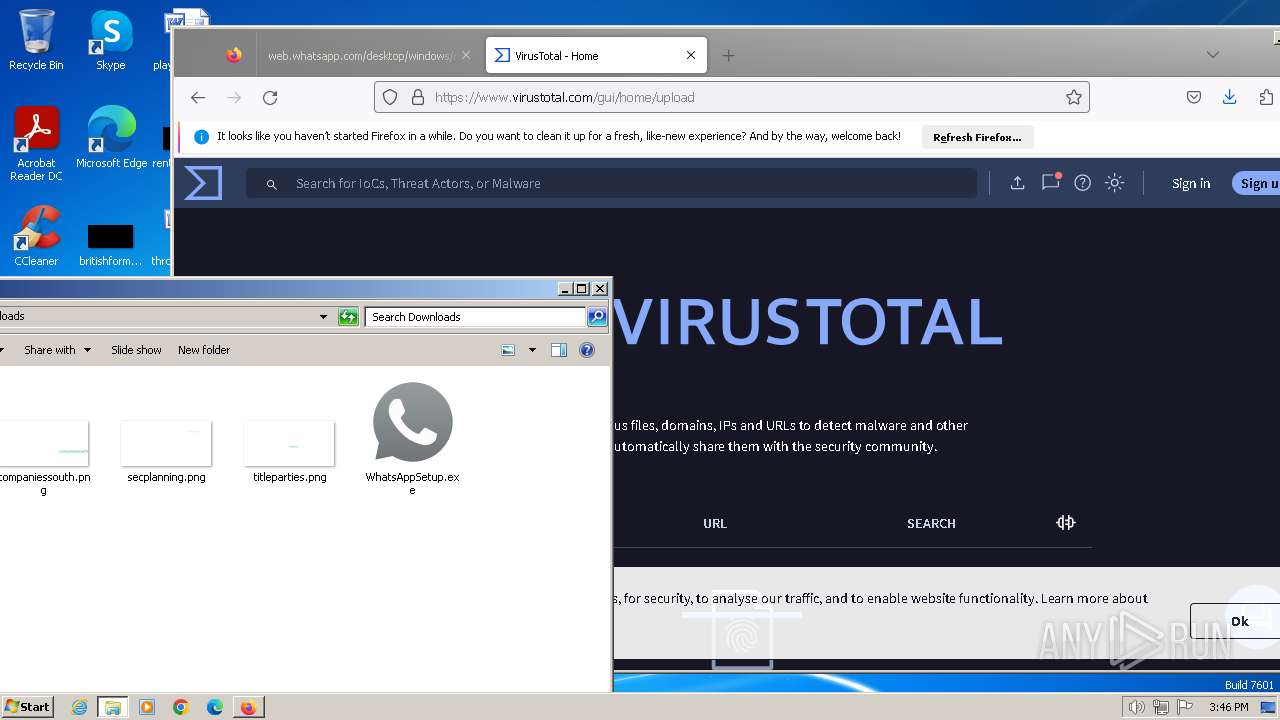Create a New folder in Downloads
Screen dimensions: 1280x720
click(x=204, y=350)
